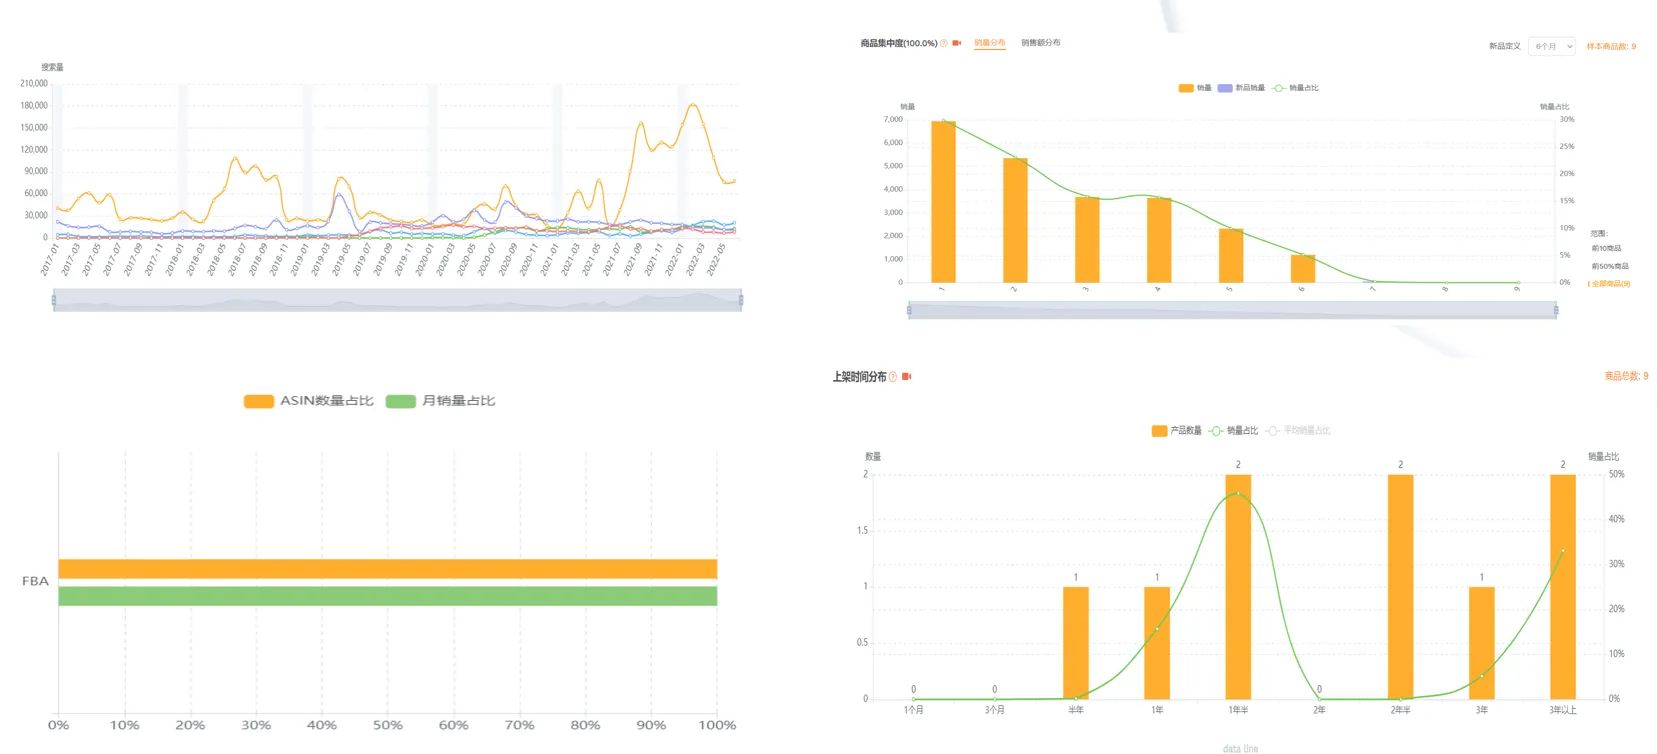Click right handle of search-volume zoom slider
1657x754 pixels.
[x=741, y=300]
